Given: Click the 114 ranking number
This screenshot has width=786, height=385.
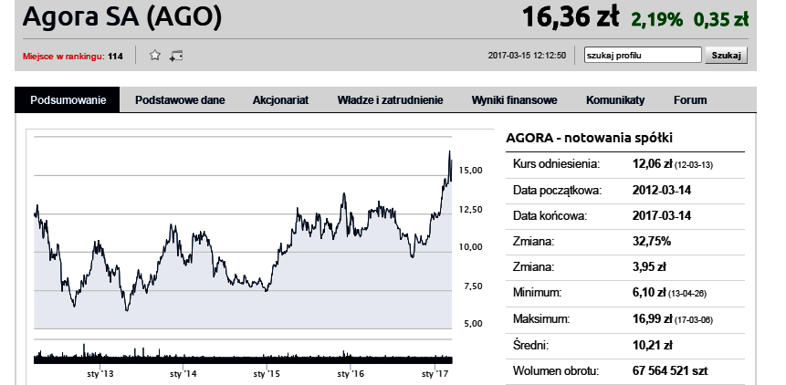Looking at the screenshot, I should [x=115, y=56].
